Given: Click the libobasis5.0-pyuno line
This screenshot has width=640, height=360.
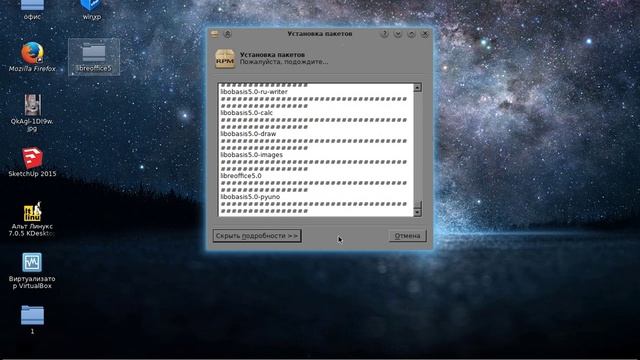Looking at the screenshot, I should click(250, 197).
